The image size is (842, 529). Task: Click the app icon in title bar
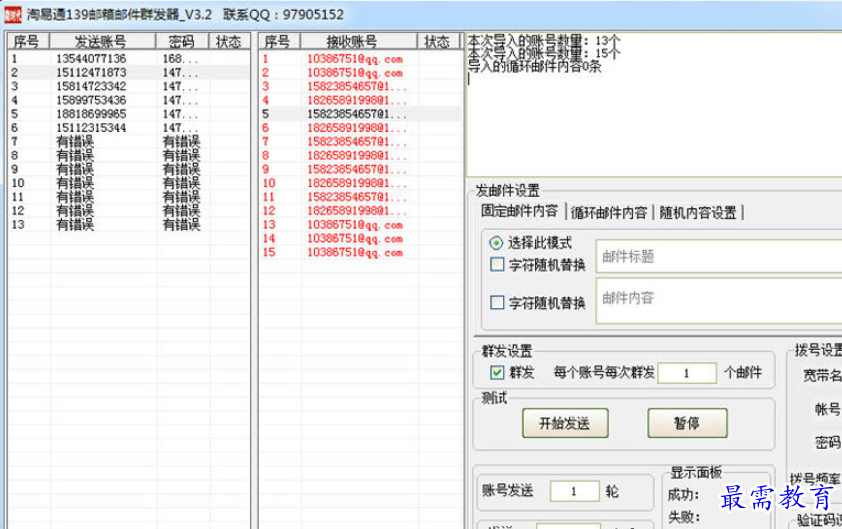pyautogui.click(x=11, y=14)
